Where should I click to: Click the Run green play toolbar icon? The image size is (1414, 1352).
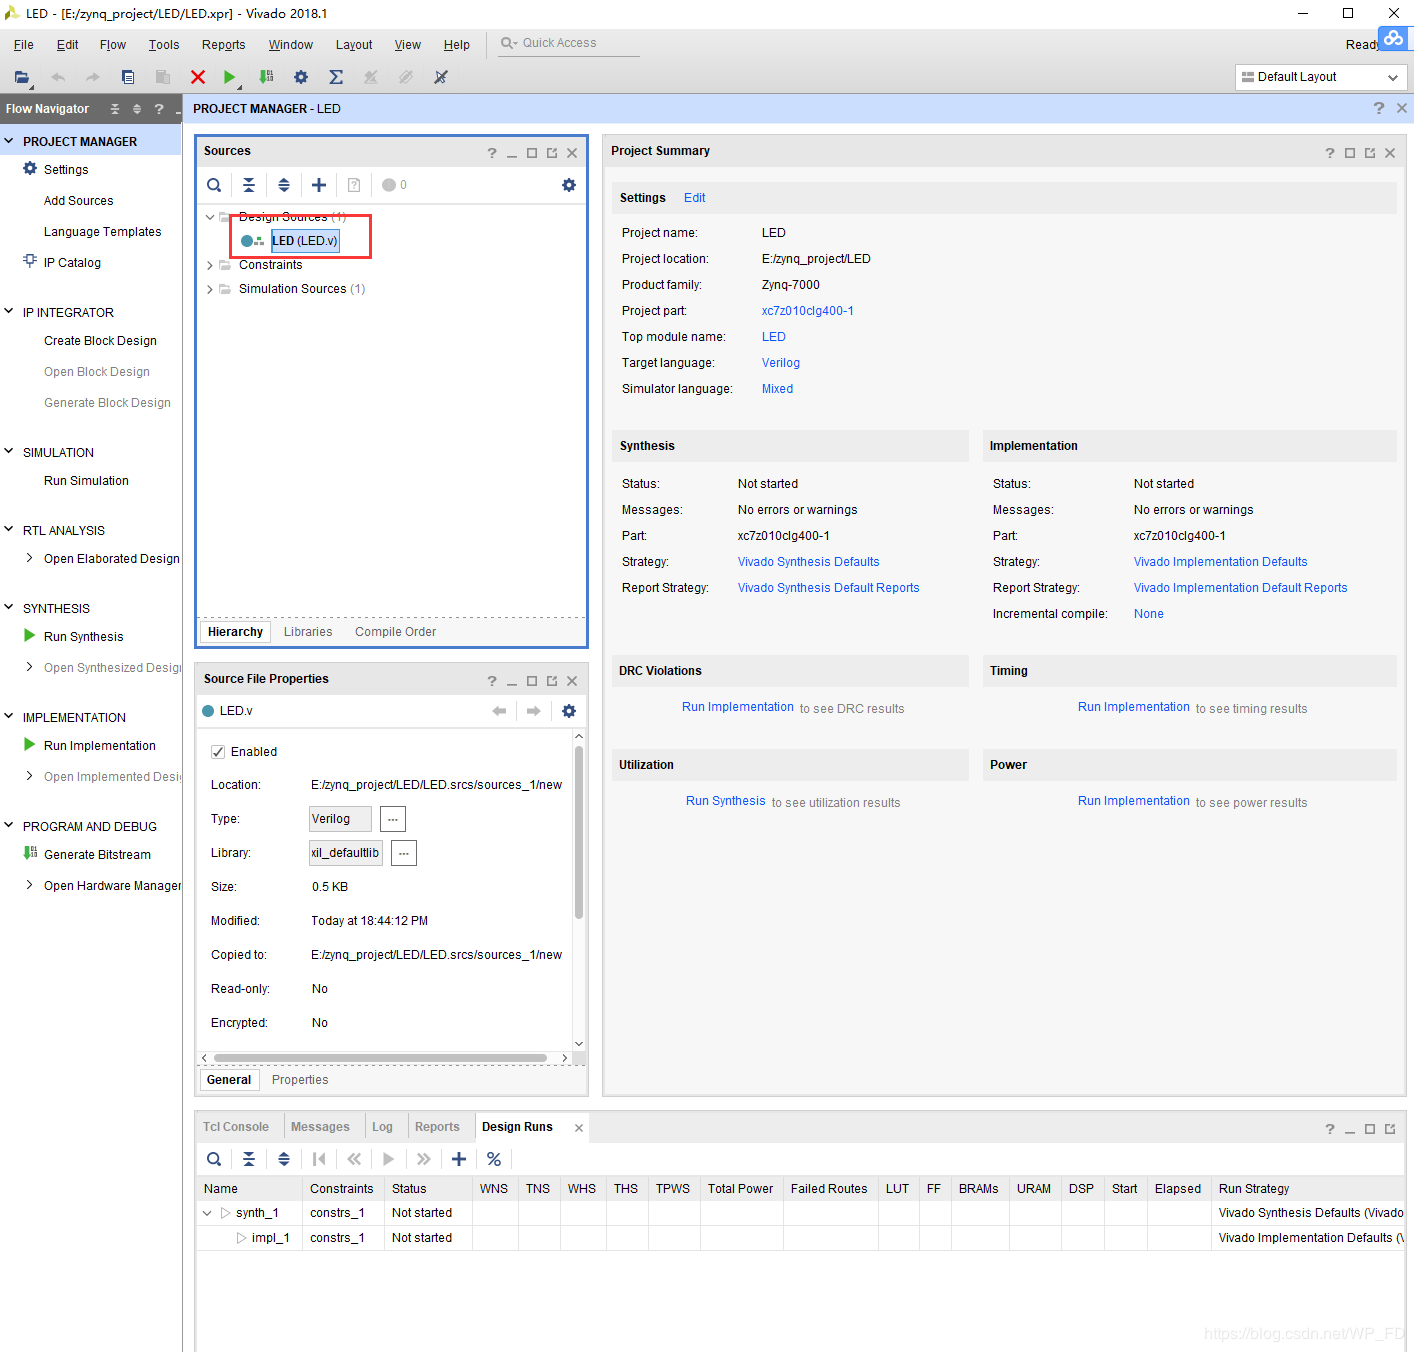tap(229, 77)
